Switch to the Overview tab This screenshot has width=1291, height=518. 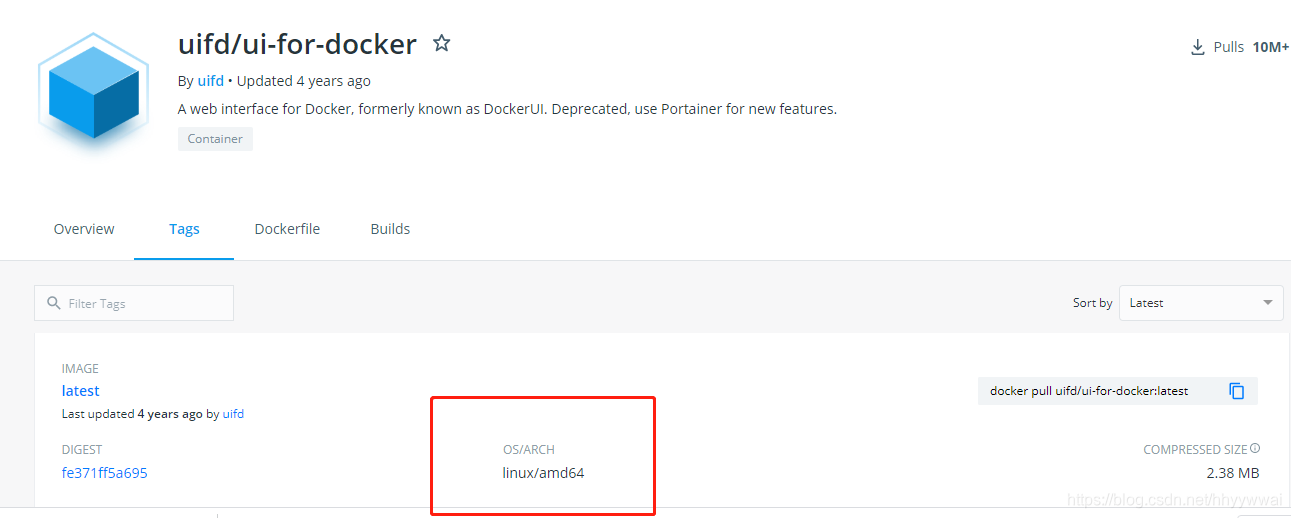[x=84, y=229]
